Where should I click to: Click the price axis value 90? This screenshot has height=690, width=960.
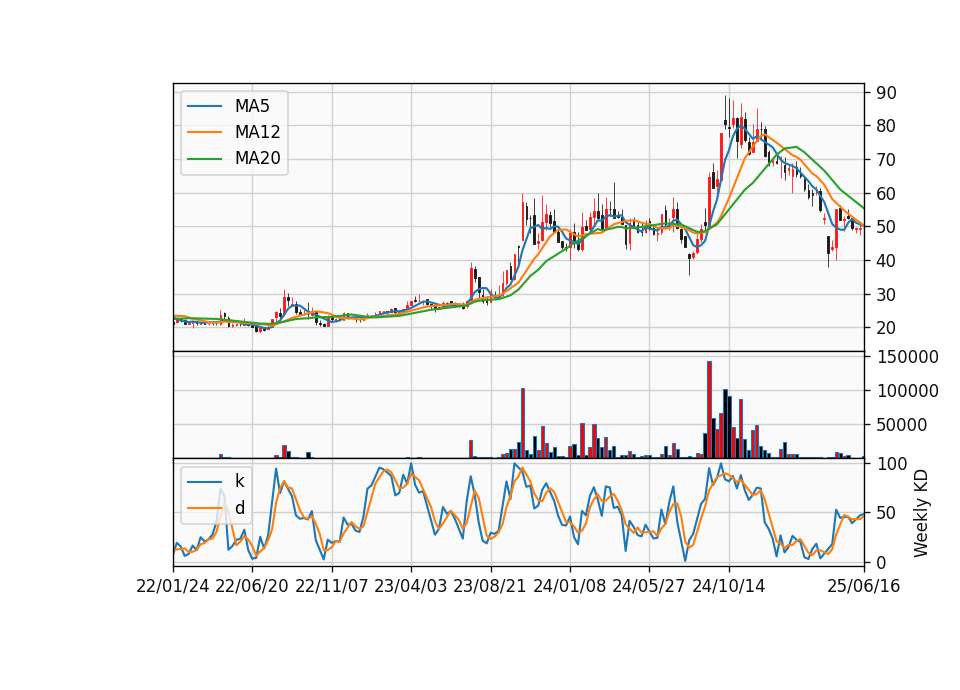pyautogui.click(x=887, y=93)
